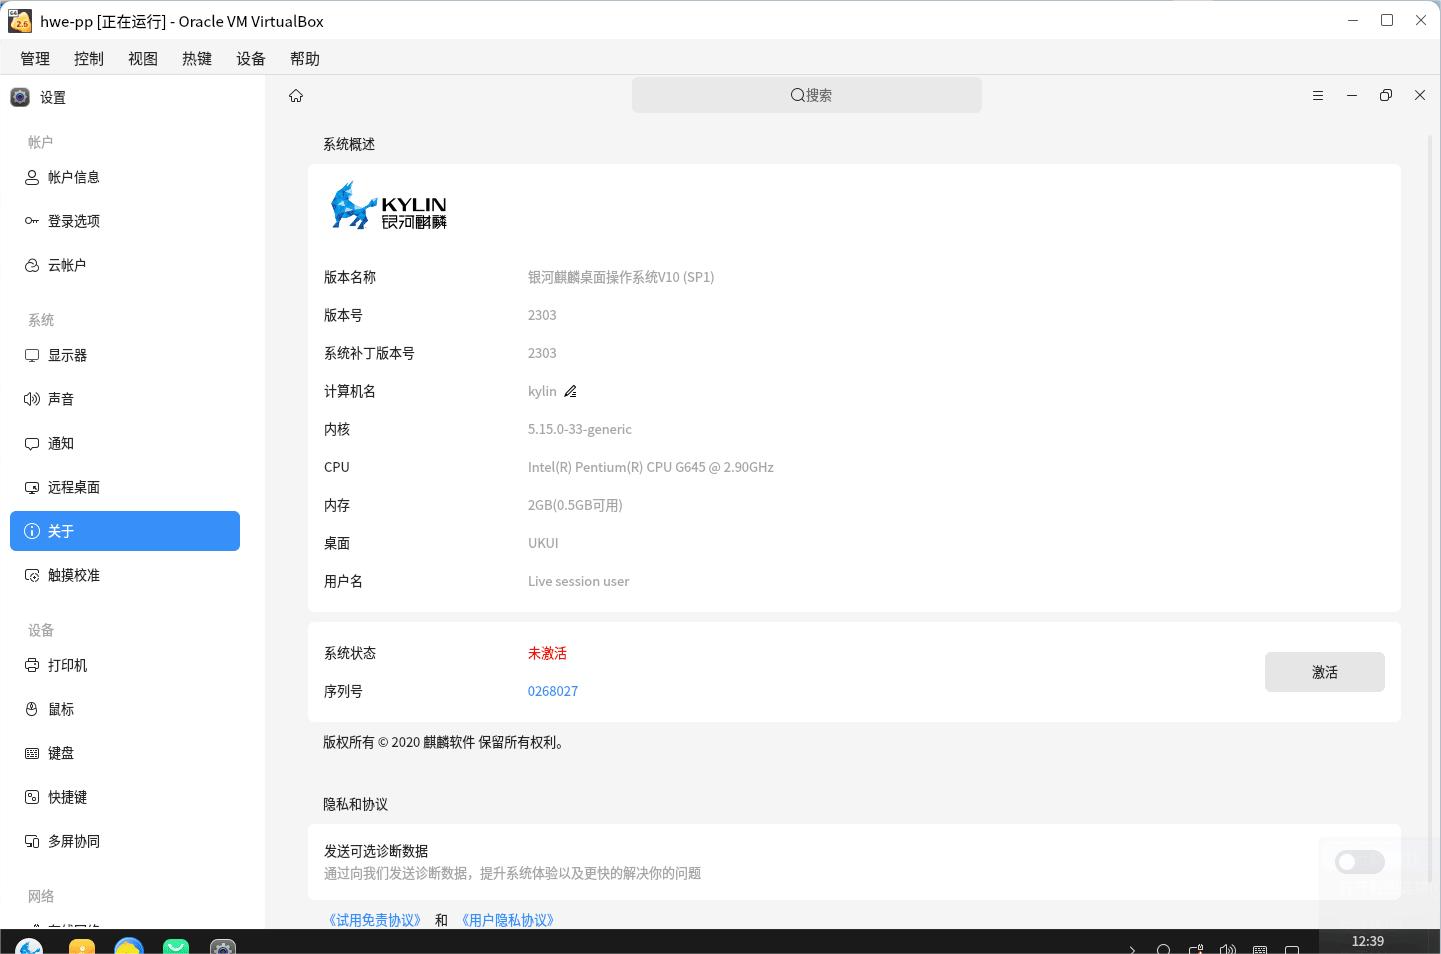Expand the hidden tray icons arrow
The width and height of the screenshot is (1441, 954).
[1132, 948]
